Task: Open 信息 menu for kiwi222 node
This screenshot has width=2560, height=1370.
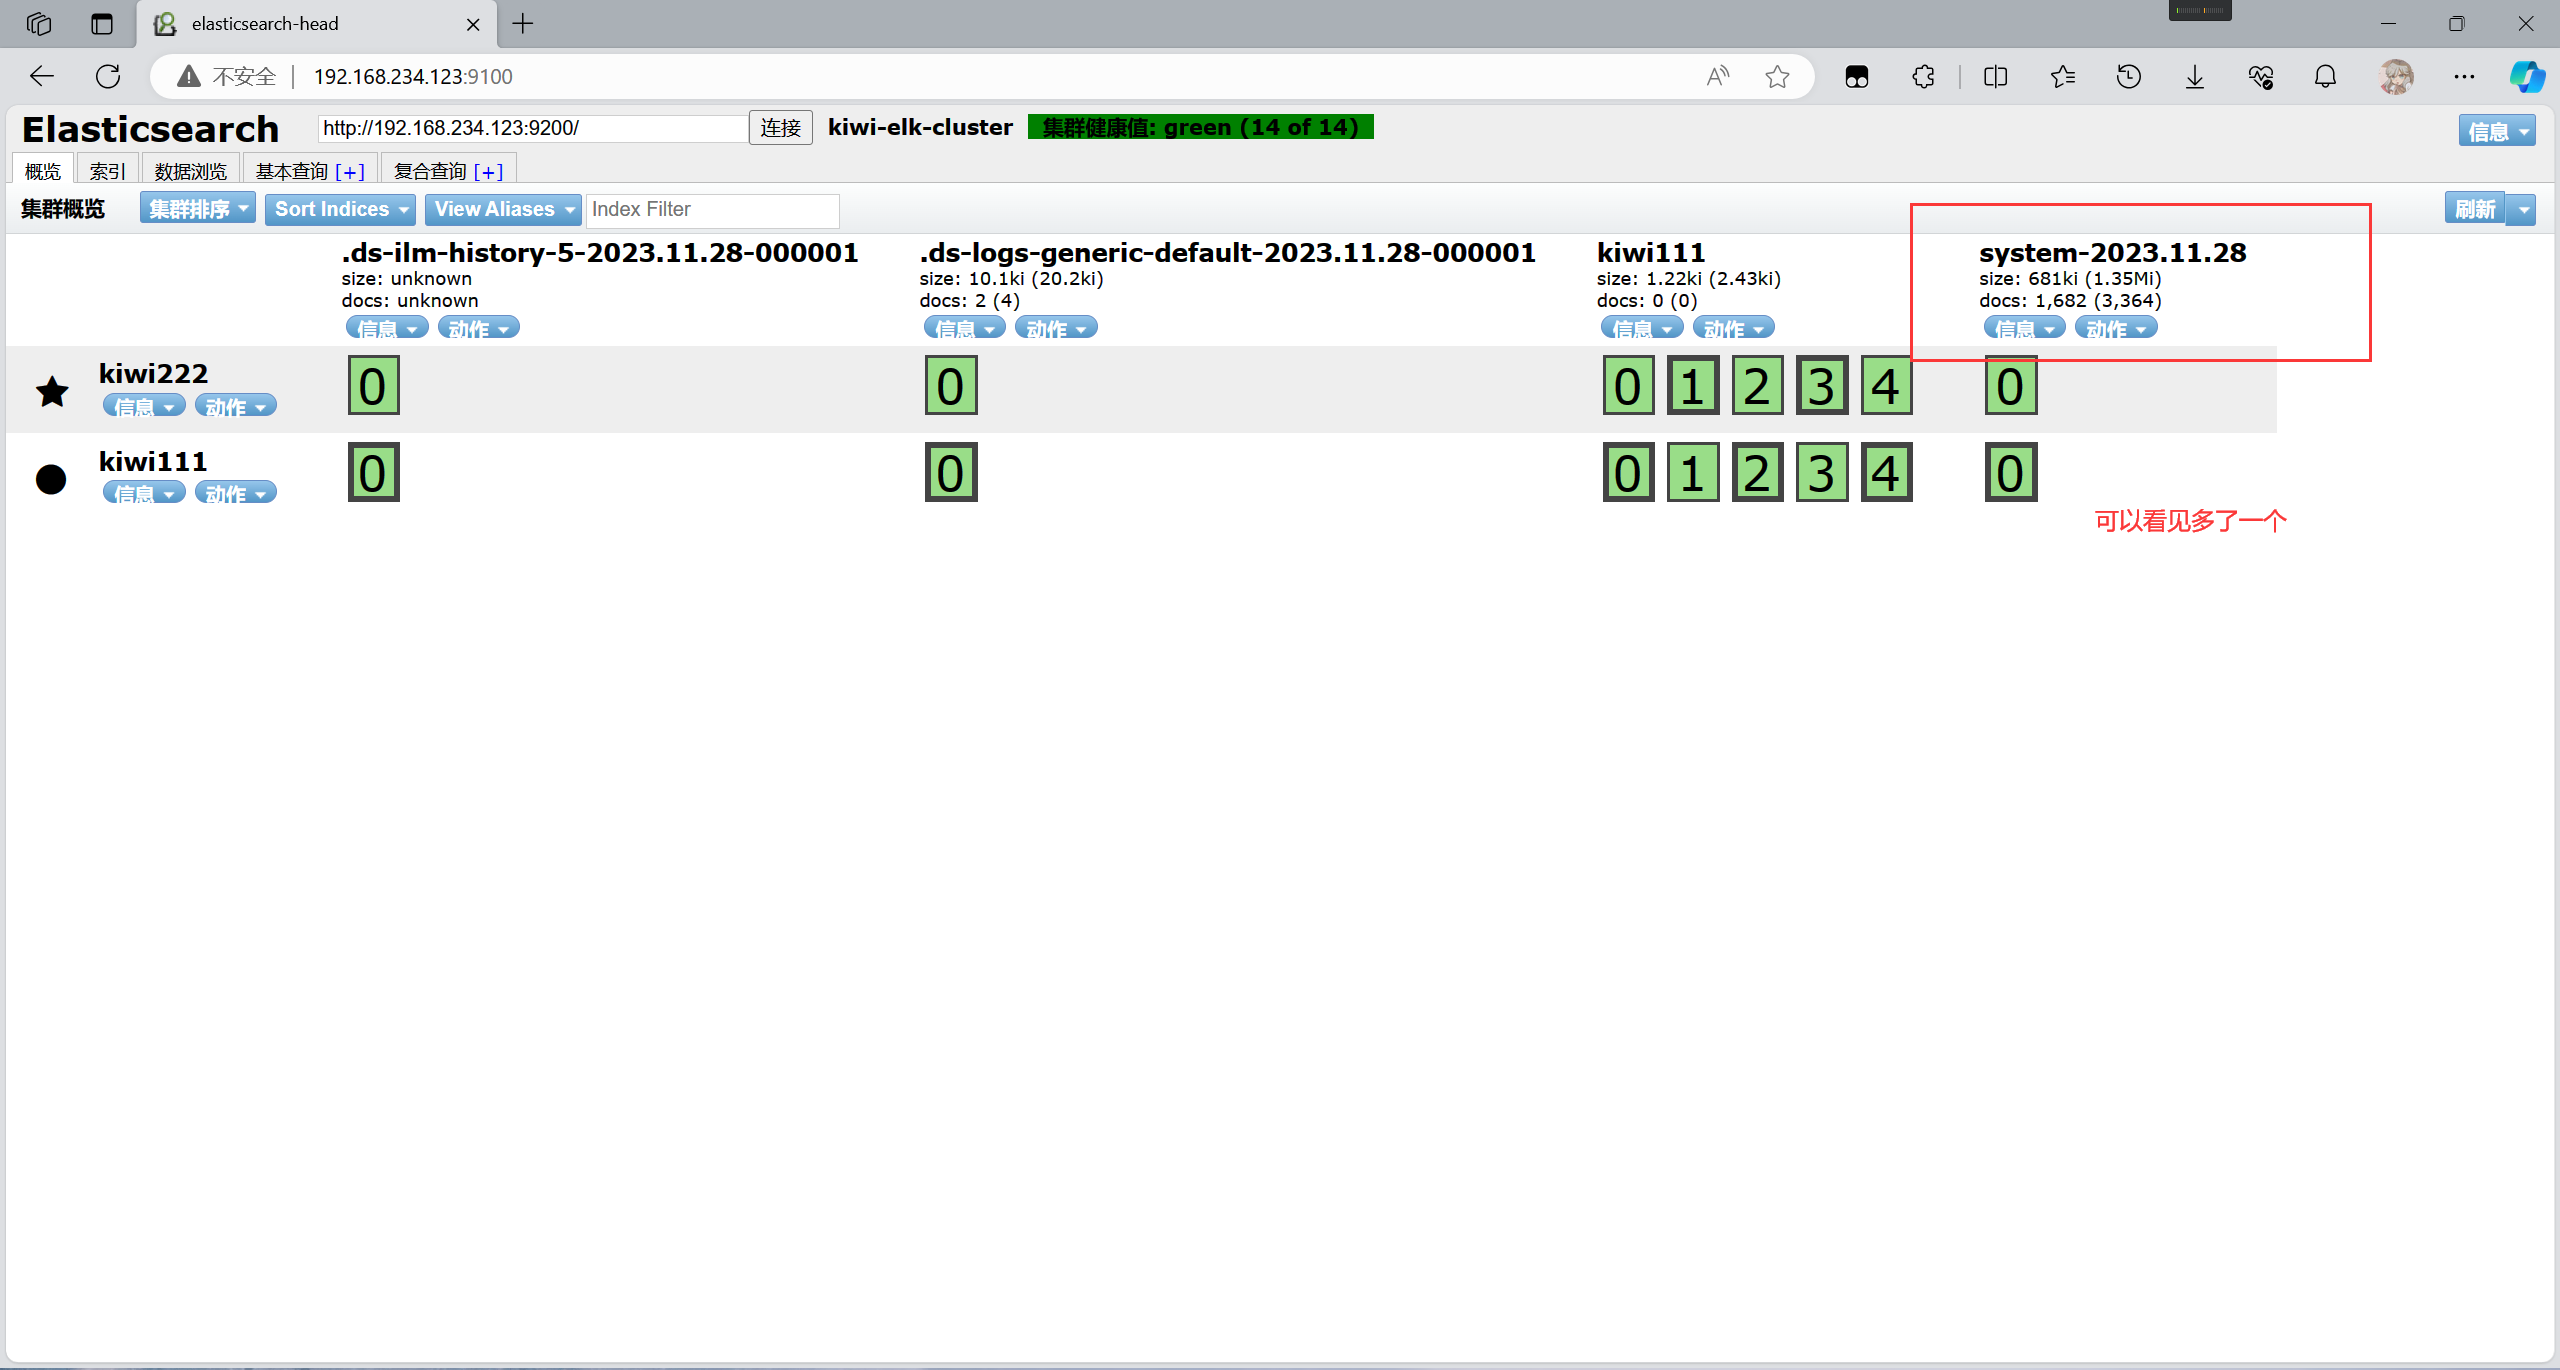Action: tap(143, 406)
